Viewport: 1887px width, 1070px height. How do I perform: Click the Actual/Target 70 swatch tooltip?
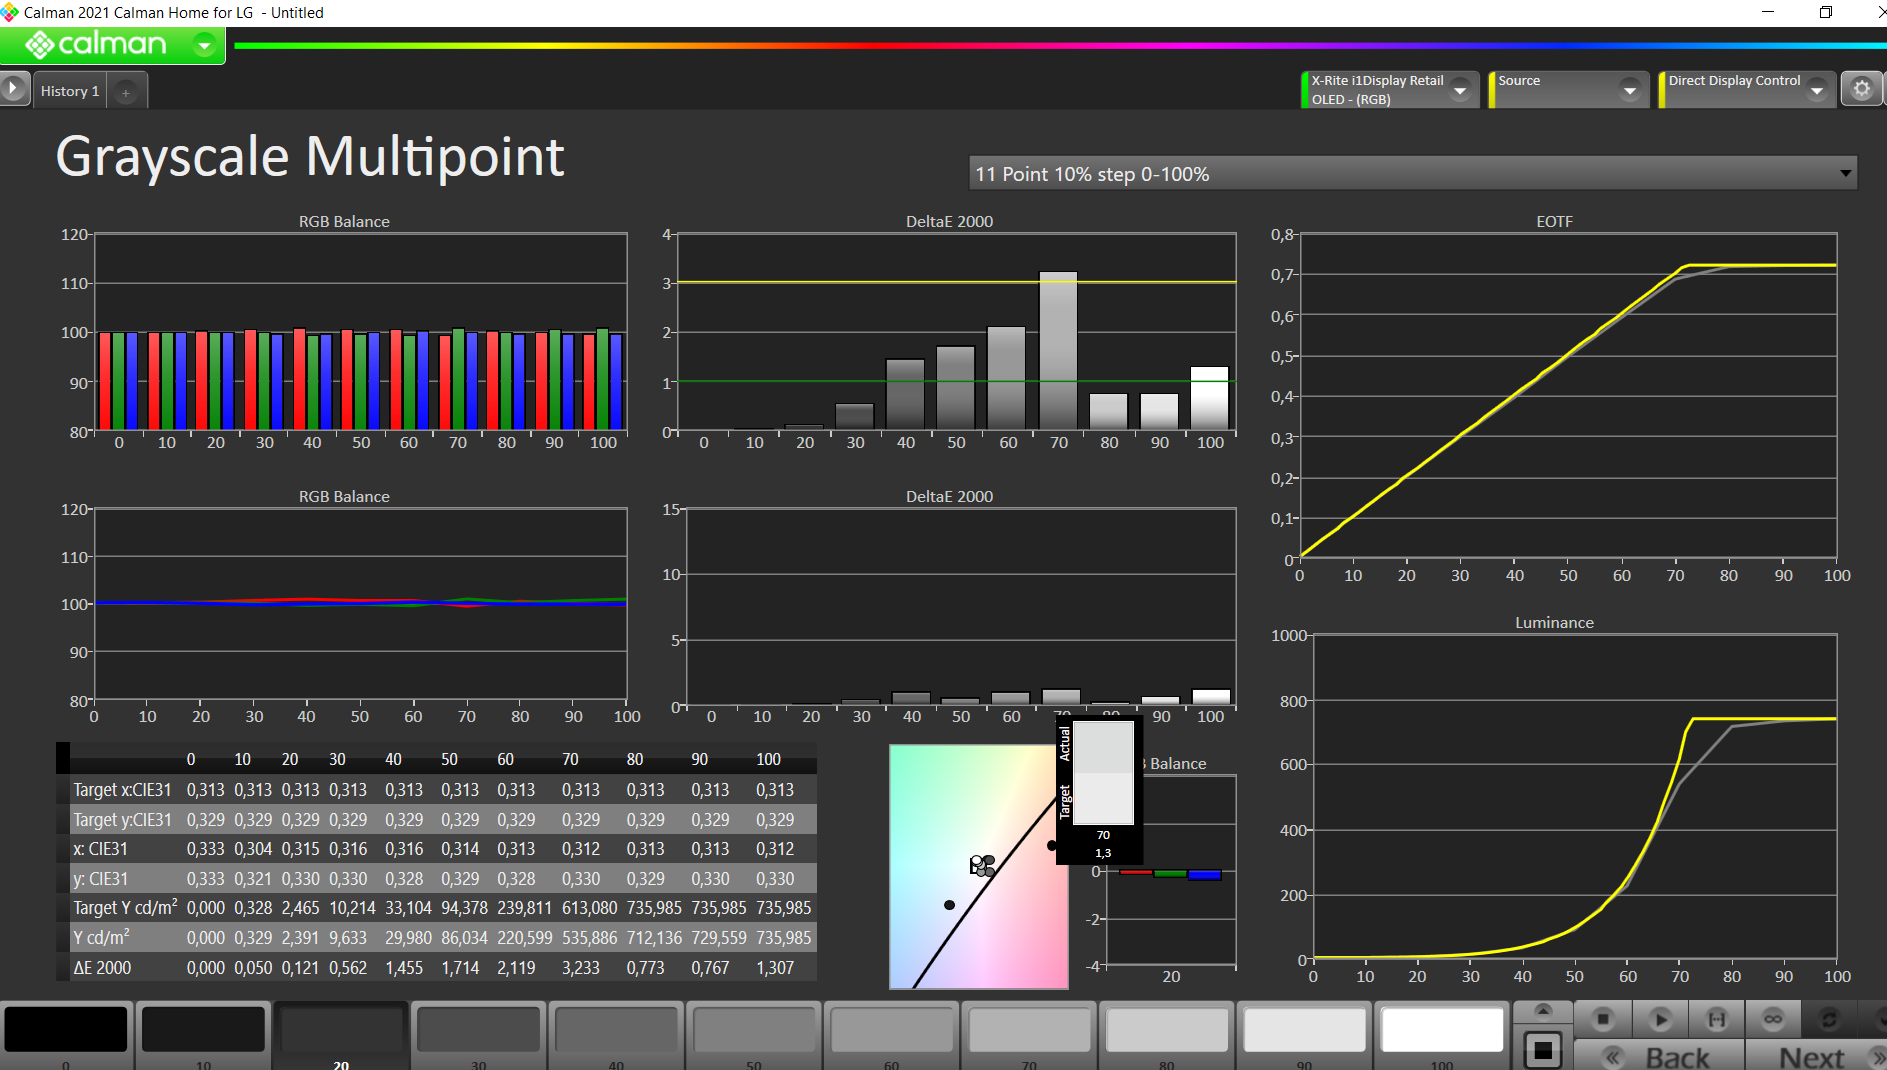coord(1100,790)
